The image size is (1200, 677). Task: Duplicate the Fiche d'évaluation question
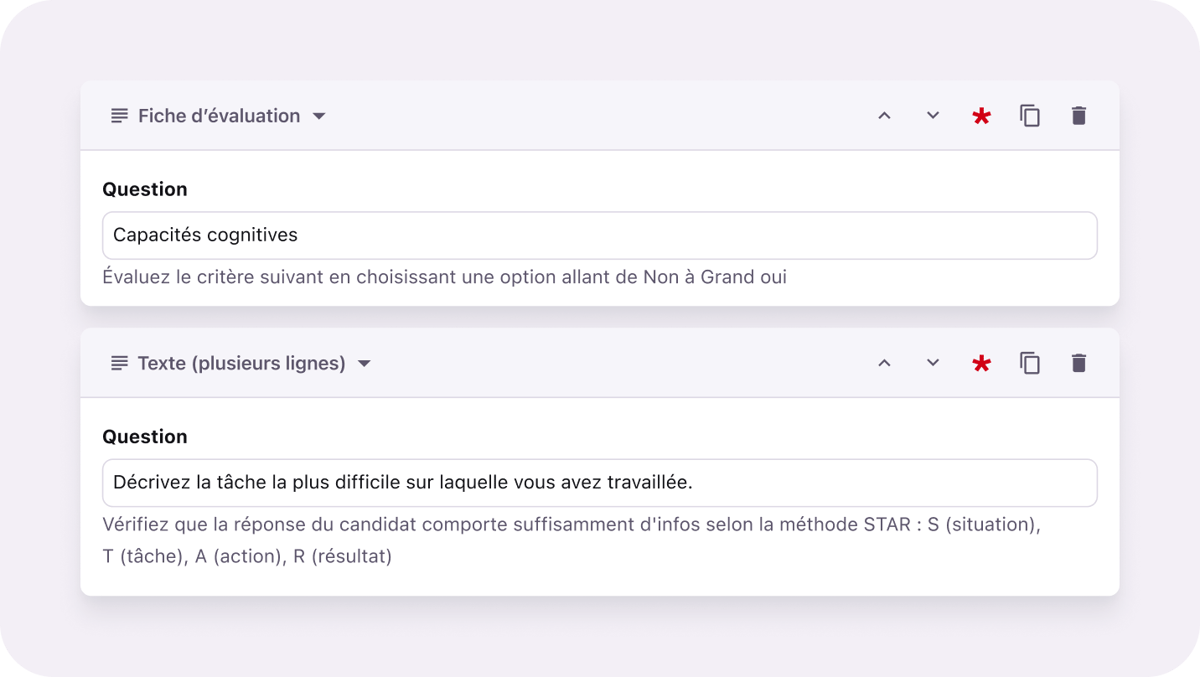(1030, 116)
